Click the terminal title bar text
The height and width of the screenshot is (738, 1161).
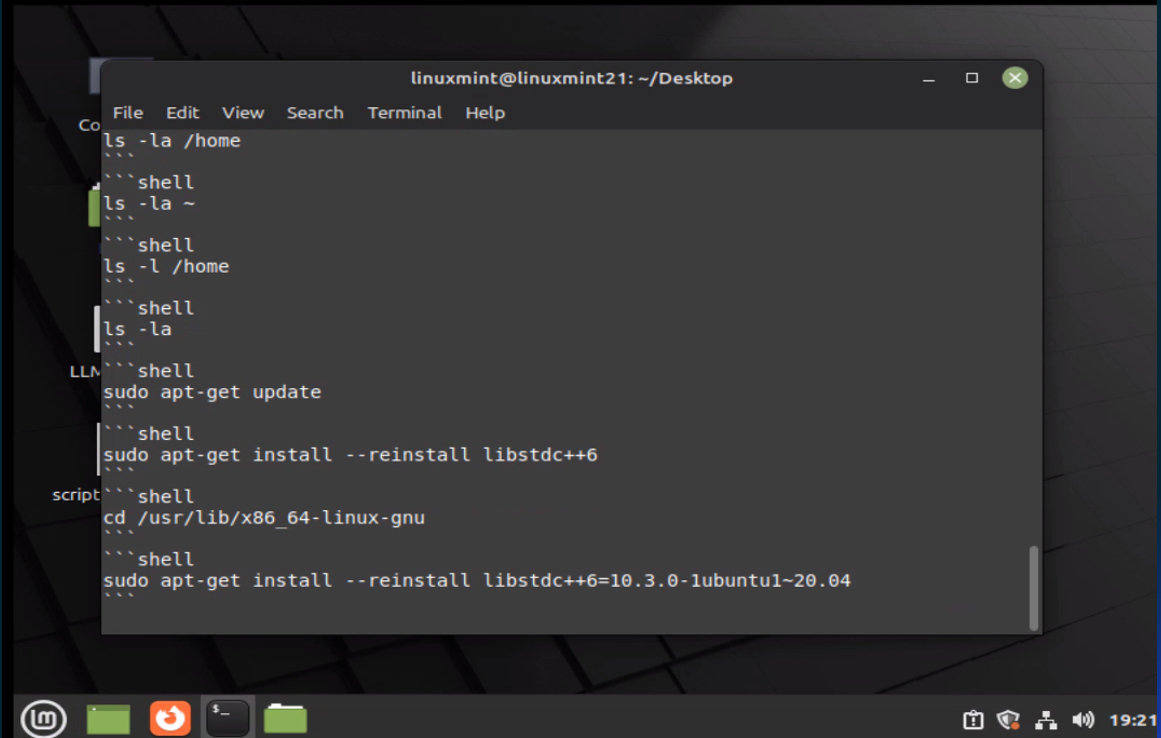[x=572, y=78]
